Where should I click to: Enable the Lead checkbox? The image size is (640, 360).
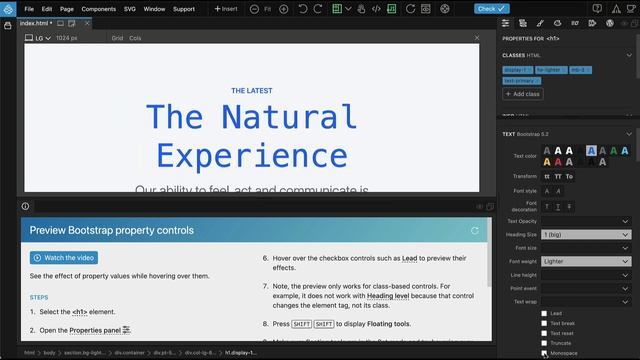[544, 313]
